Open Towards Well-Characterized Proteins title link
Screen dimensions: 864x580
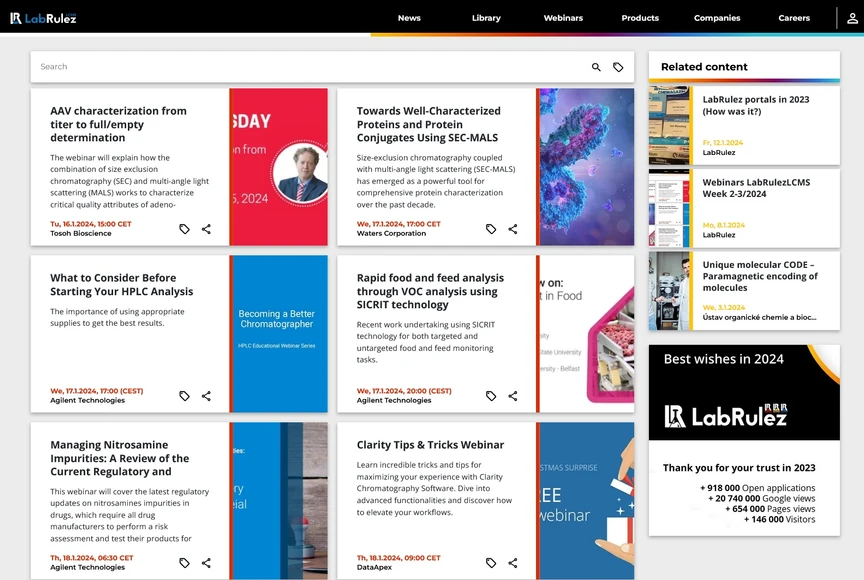pyautogui.click(x=429, y=124)
